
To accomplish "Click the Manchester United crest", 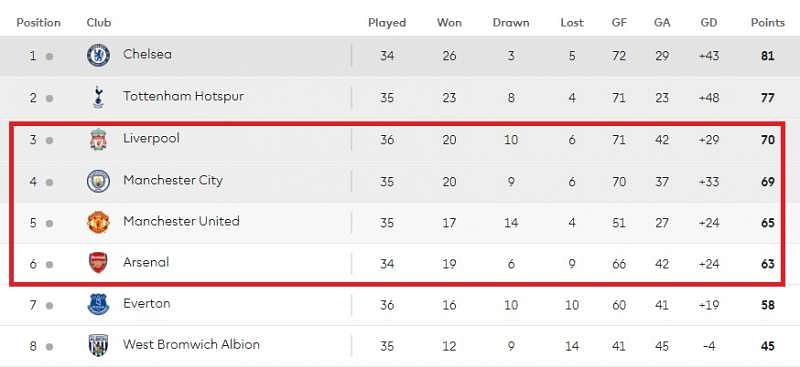I will pyautogui.click(x=98, y=223).
